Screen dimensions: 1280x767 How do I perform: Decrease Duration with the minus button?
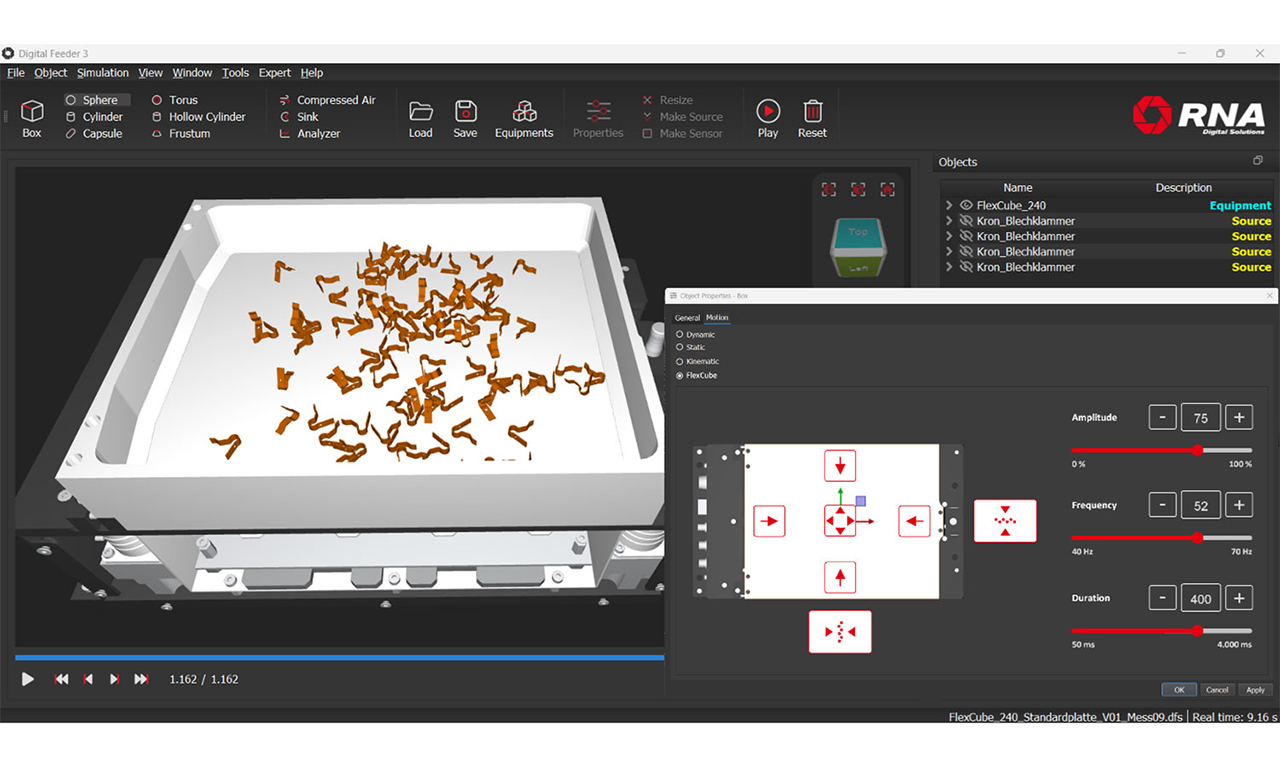pyautogui.click(x=1162, y=598)
